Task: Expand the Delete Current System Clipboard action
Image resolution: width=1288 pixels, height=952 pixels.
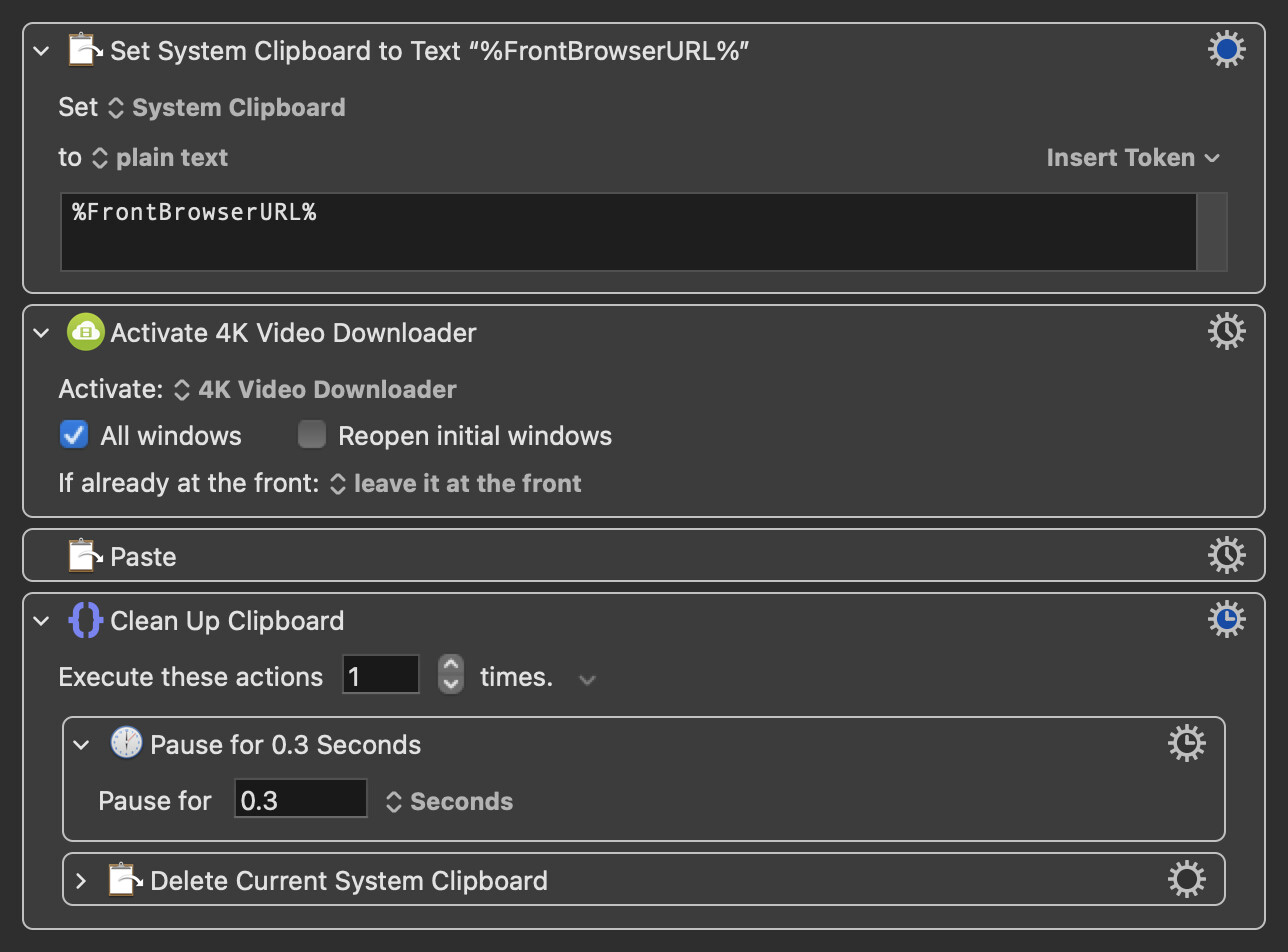Action: tap(81, 881)
